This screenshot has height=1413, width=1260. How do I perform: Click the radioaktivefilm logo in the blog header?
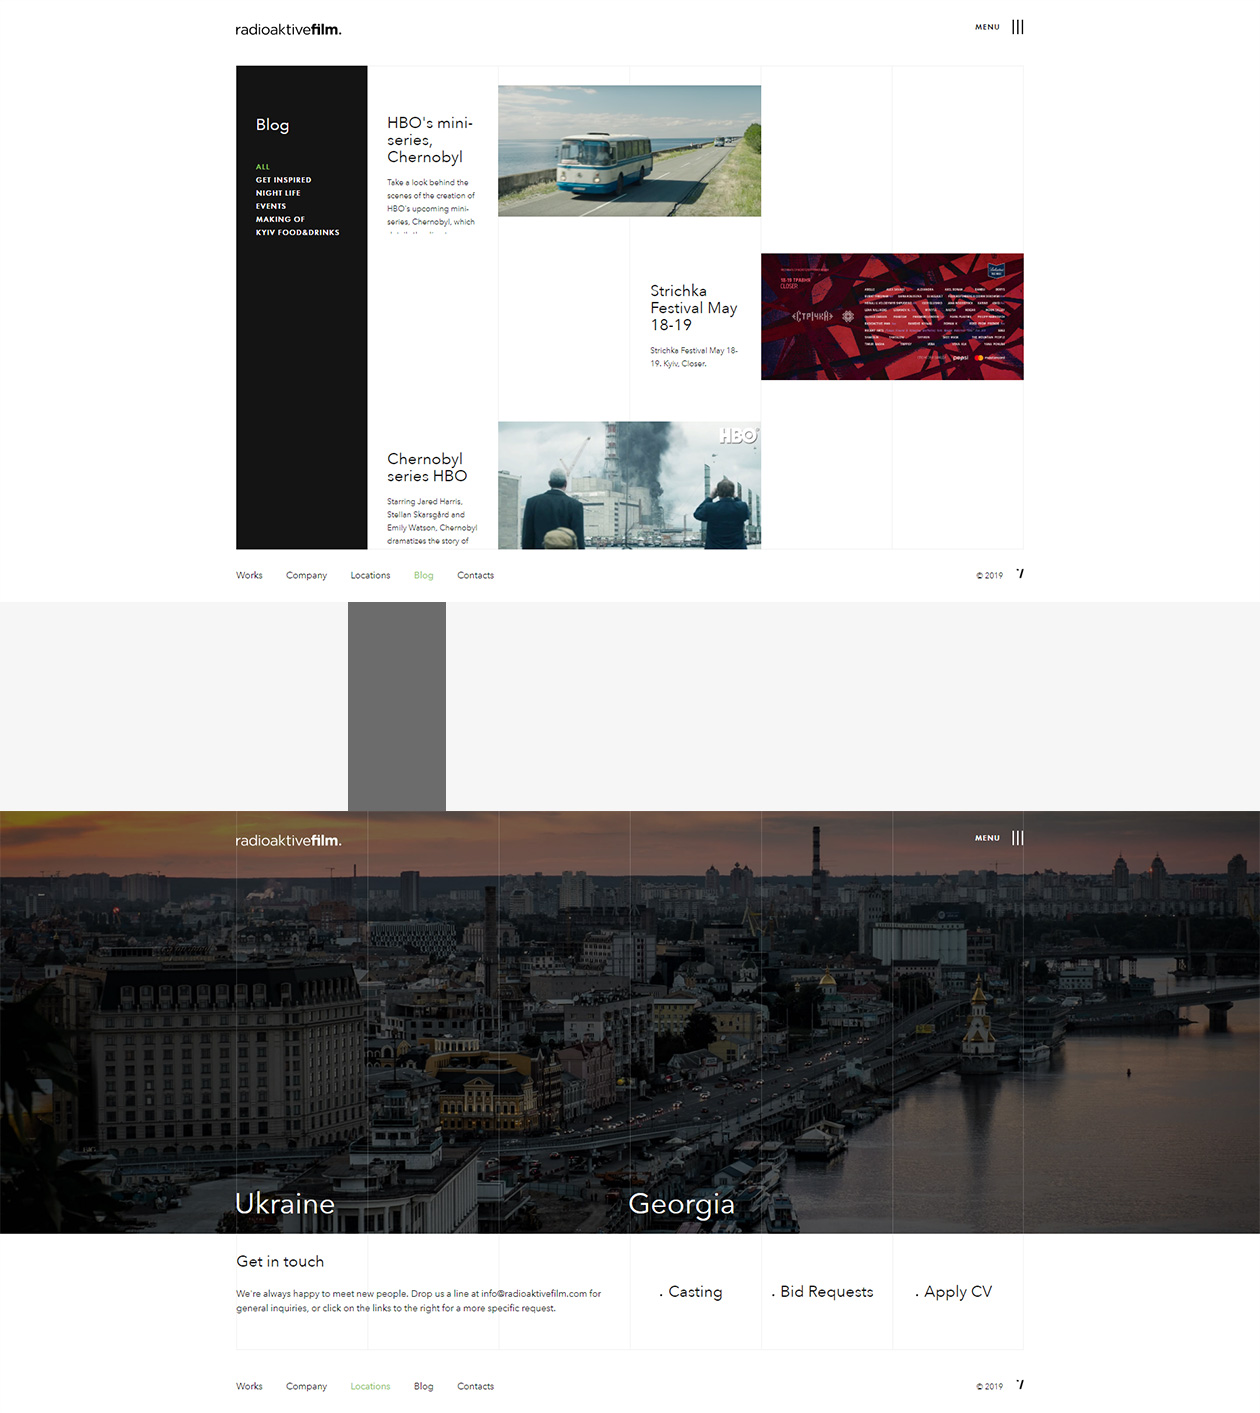pos(288,30)
